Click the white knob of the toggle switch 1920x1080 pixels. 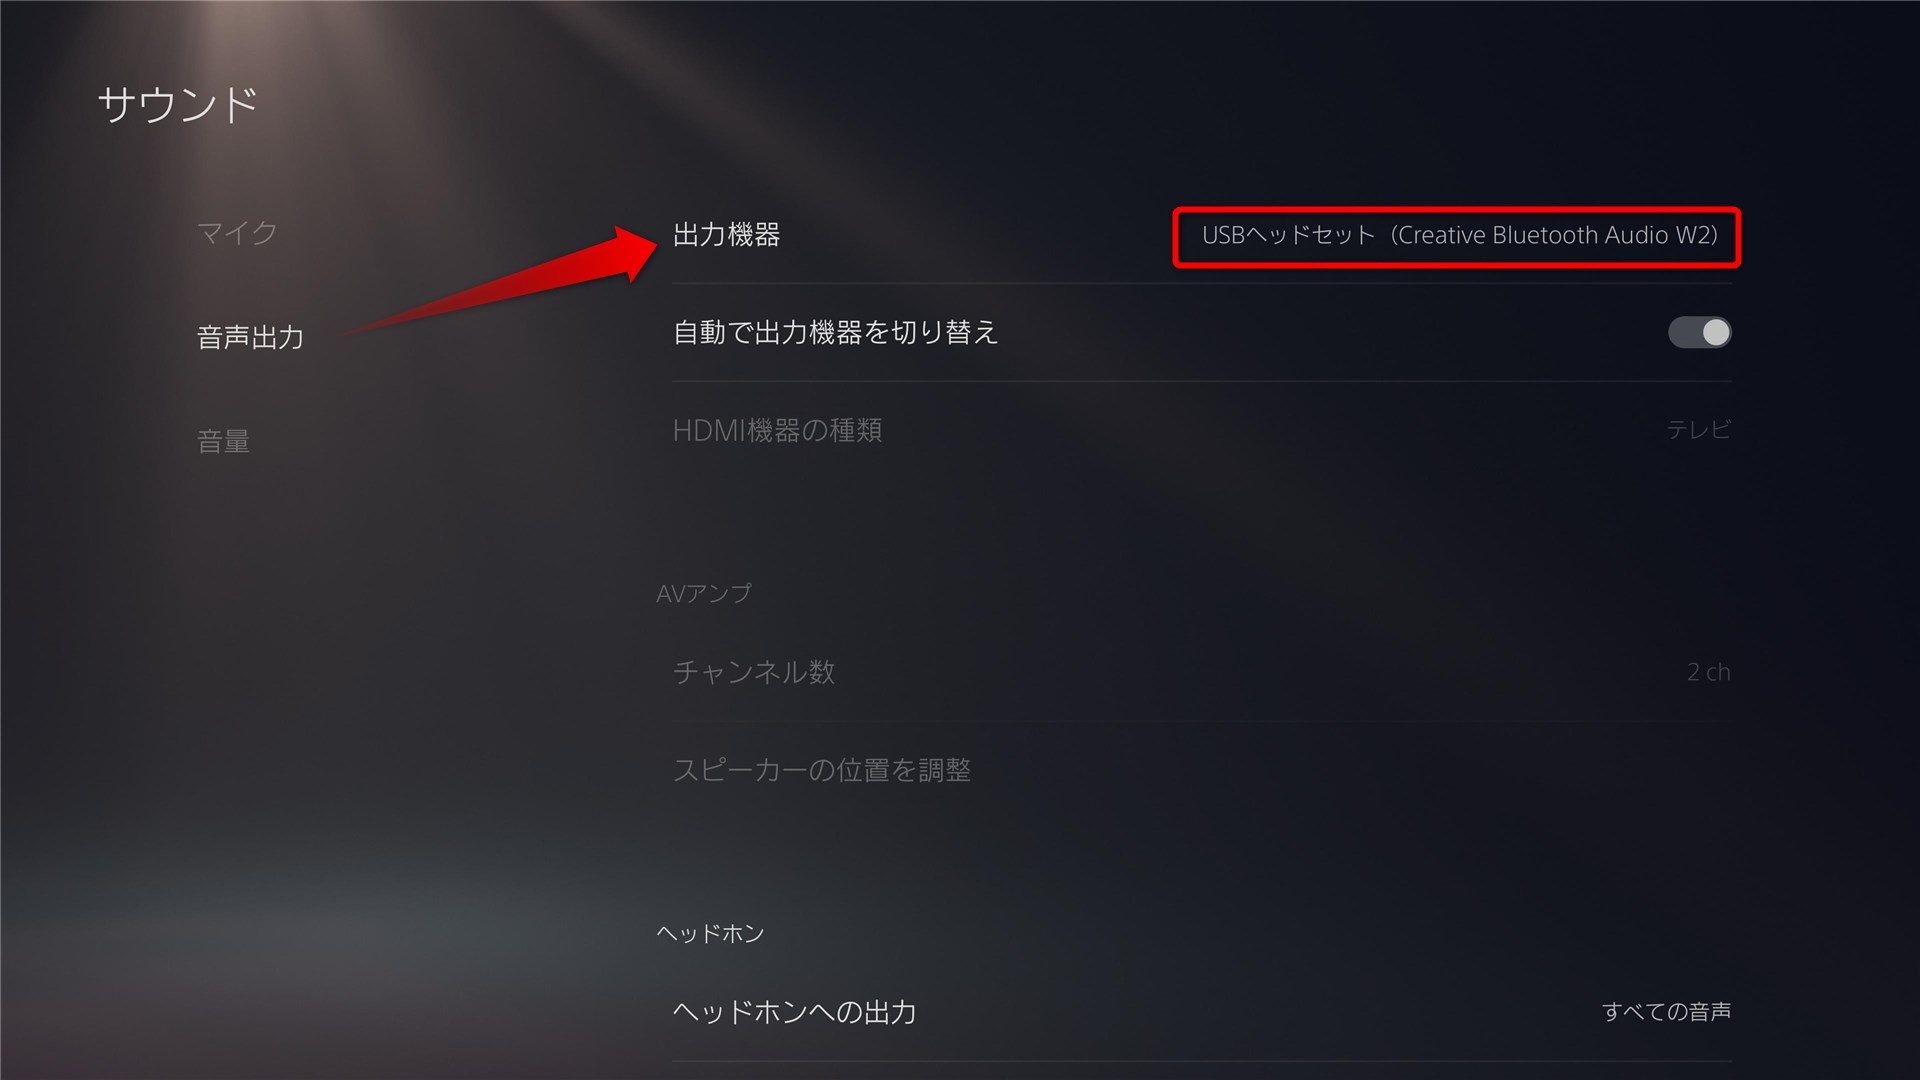coord(1715,332)
